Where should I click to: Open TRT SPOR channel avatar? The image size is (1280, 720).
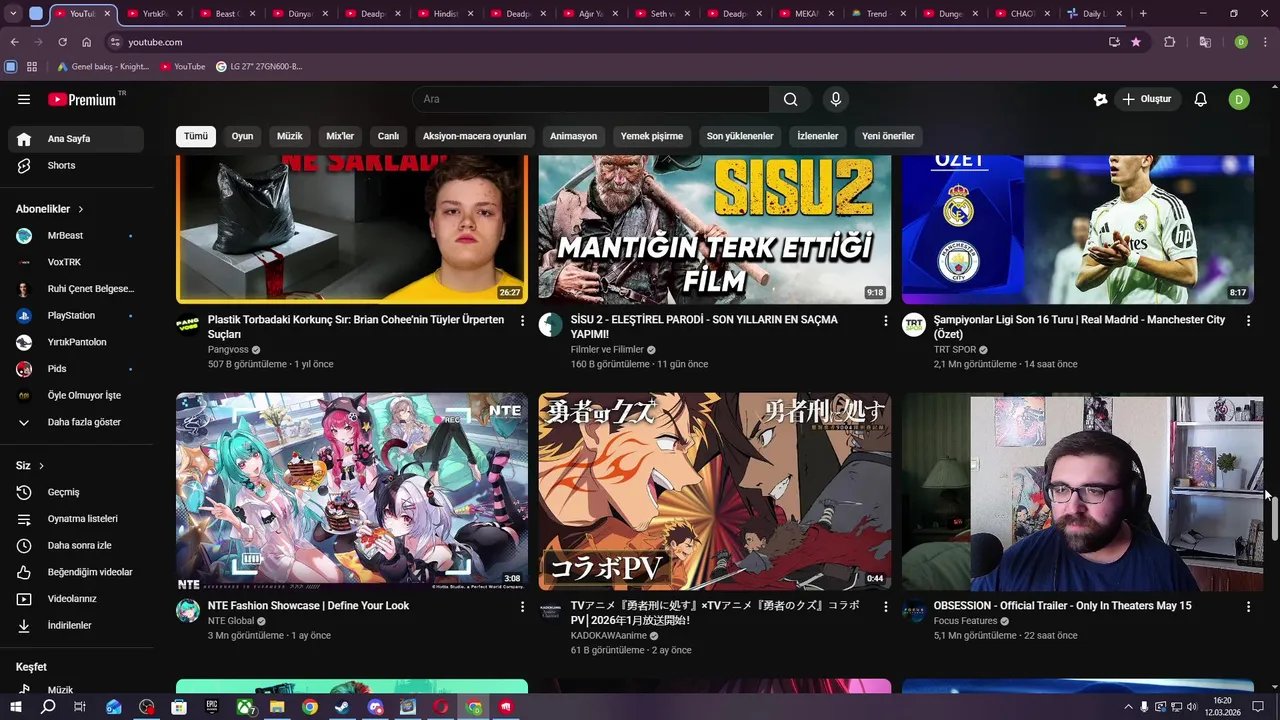(x=914, y=325)
